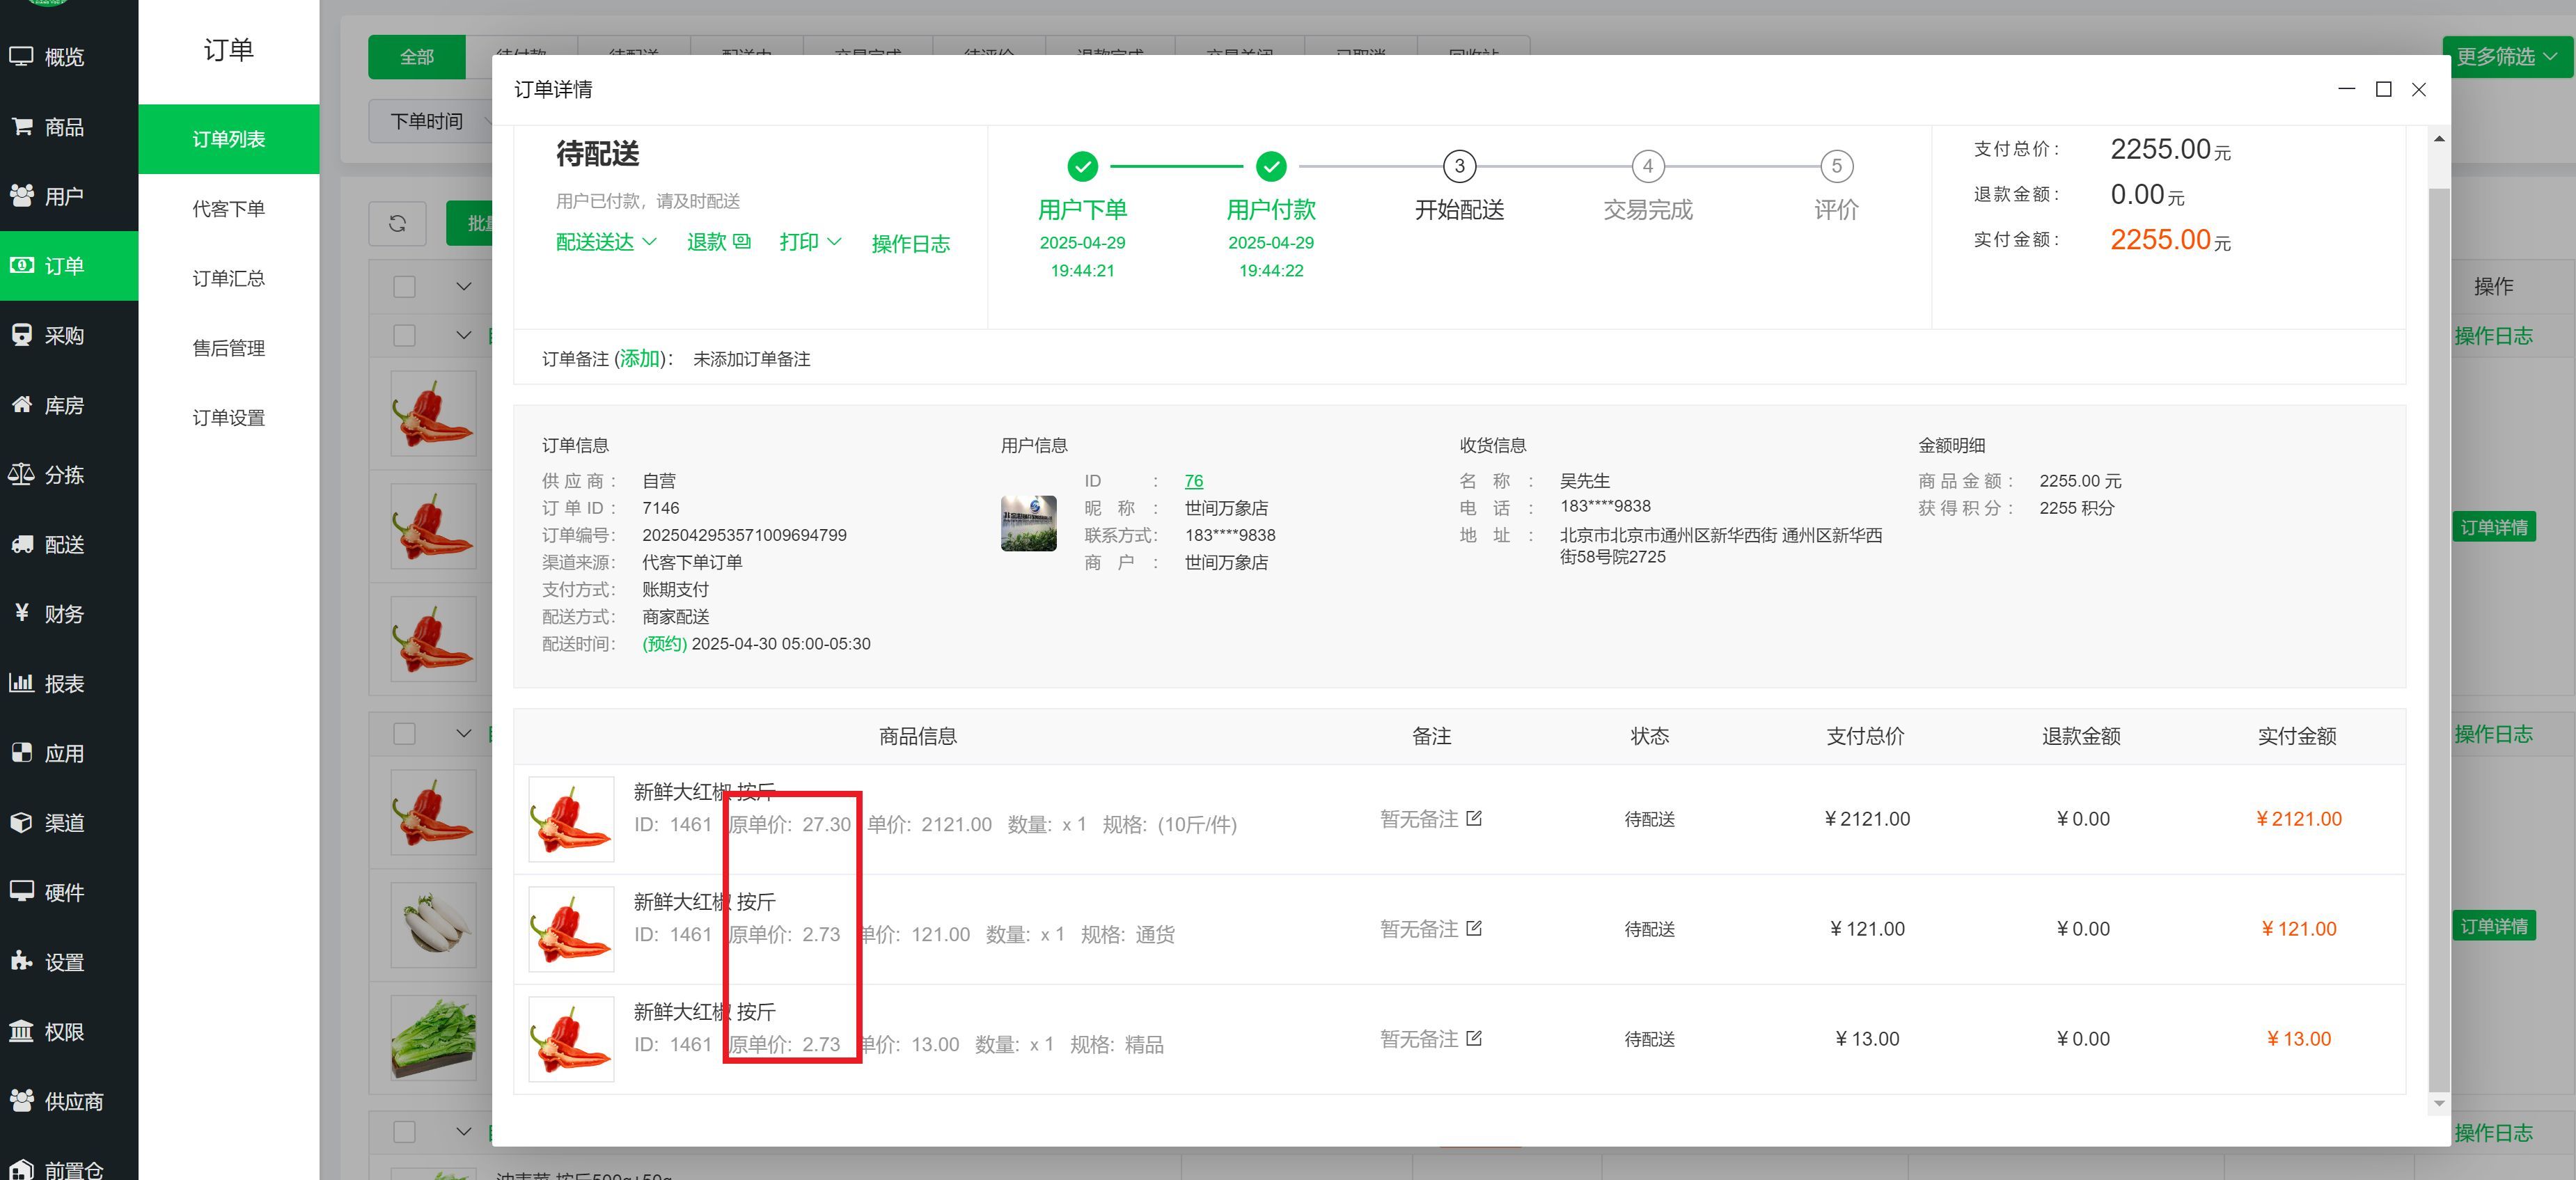The width and height of the screenshot is (2576, 1180).
Task: Click the 世间万象店 user avatar thumbnail
Action: coord(1028,523)
